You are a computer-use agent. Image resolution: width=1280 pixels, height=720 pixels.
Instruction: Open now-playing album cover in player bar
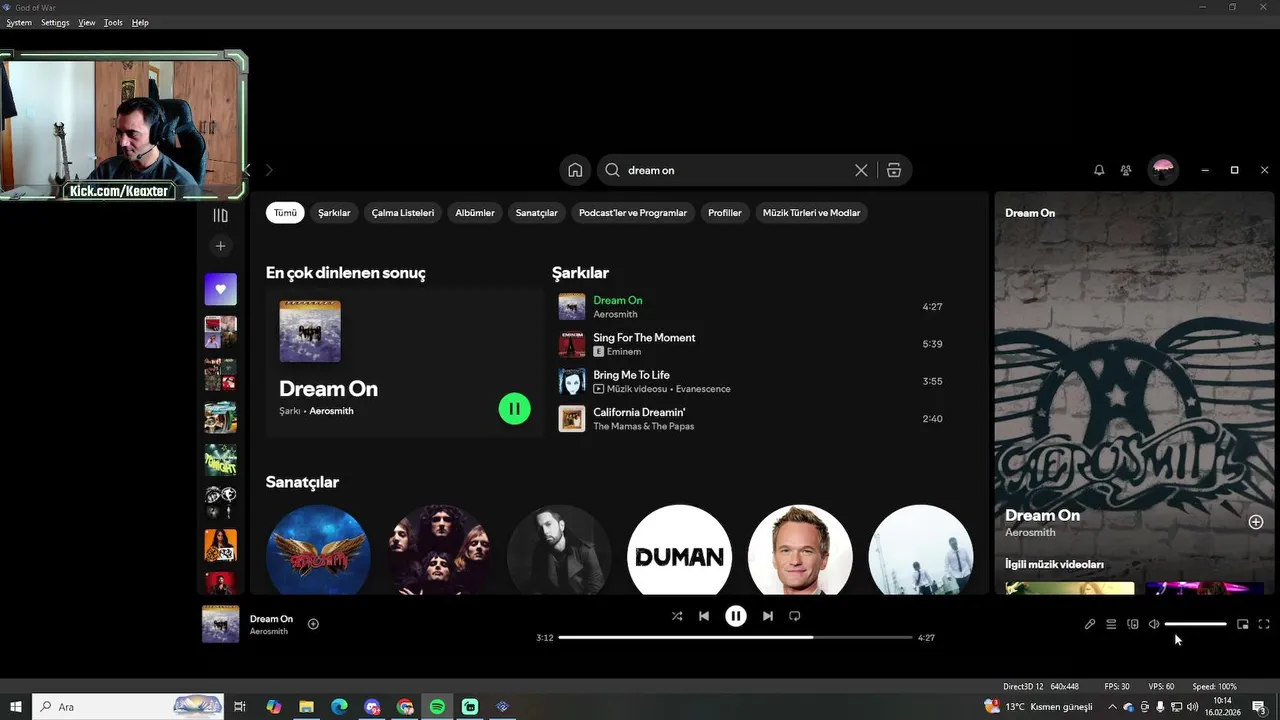click(x=221, y=624)
